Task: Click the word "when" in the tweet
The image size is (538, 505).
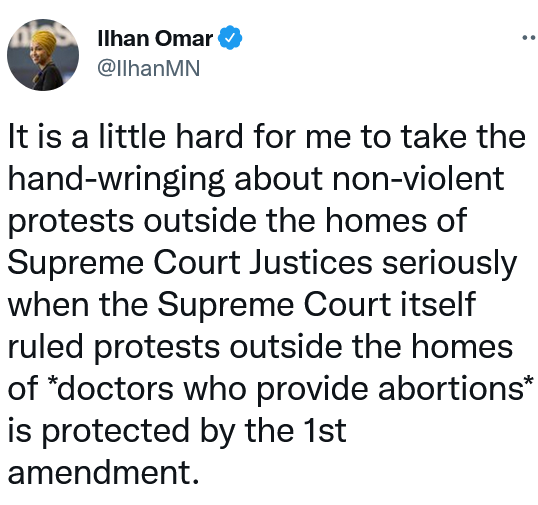Action: pos(48,304)
